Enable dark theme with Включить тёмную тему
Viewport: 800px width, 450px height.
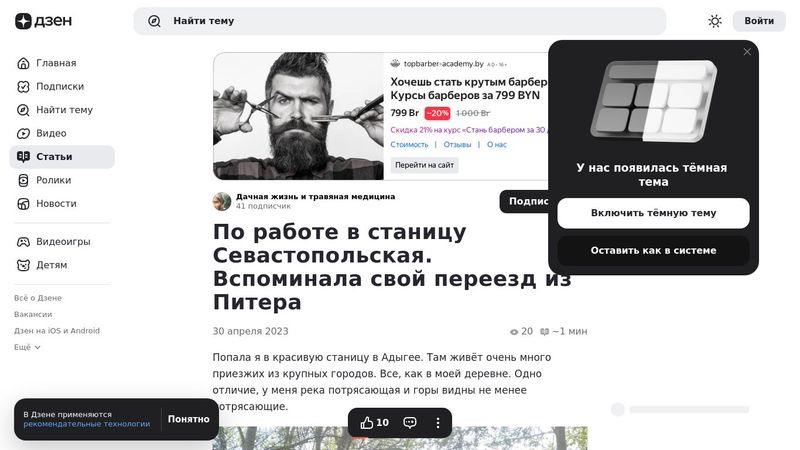click(653, 213)
